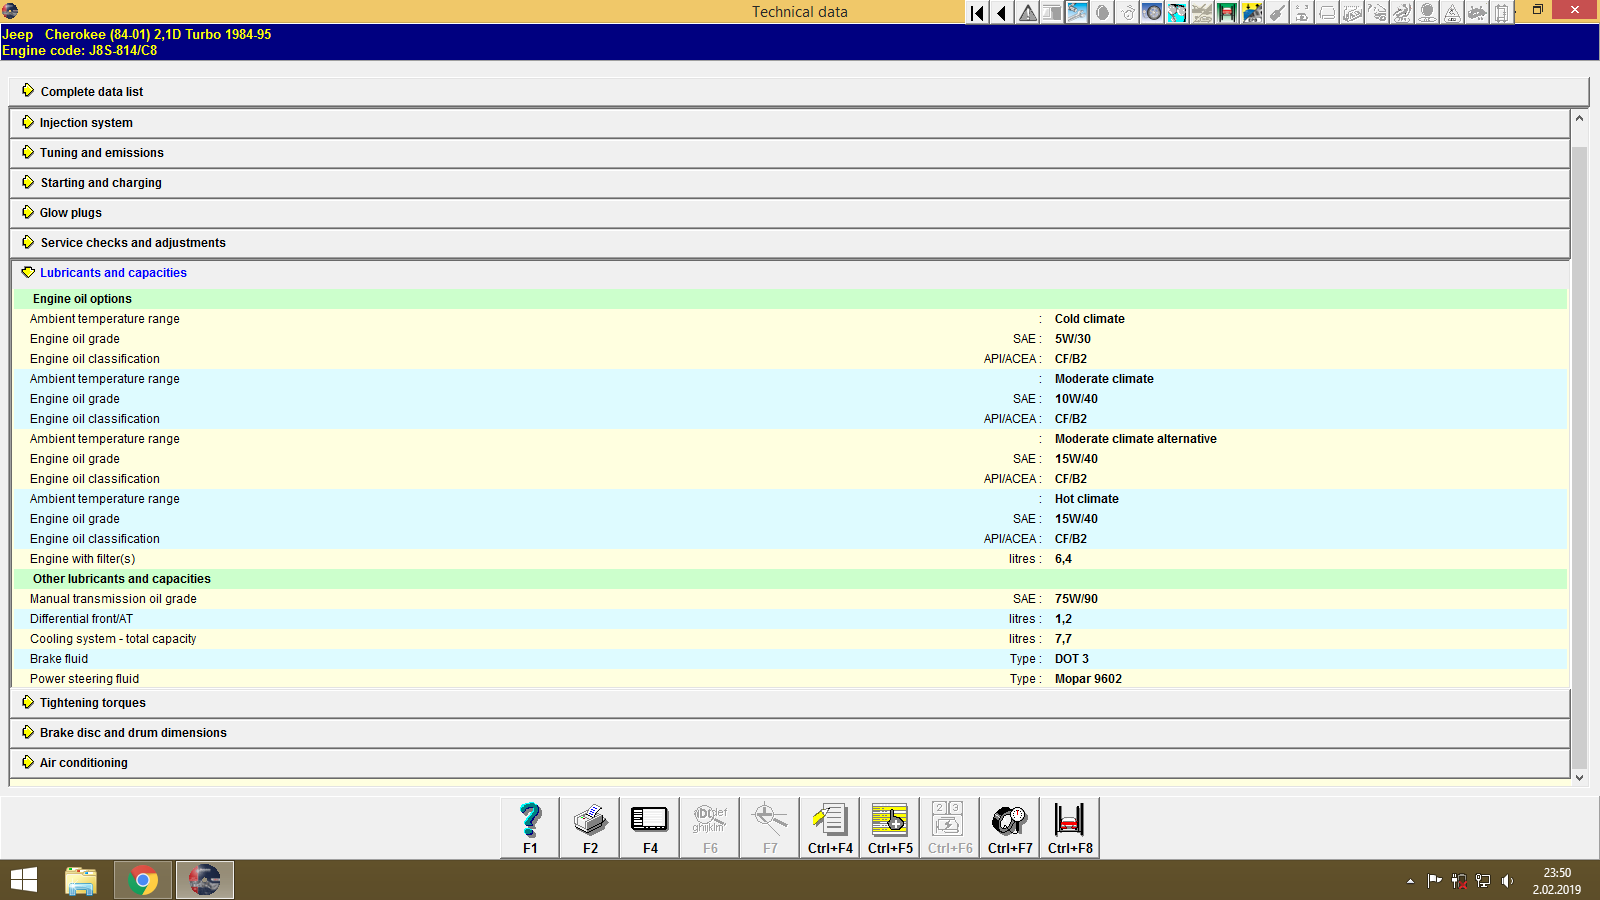Open the Help function (F1)
This screenshot has height=900, width=1600.
coord(529,825)
